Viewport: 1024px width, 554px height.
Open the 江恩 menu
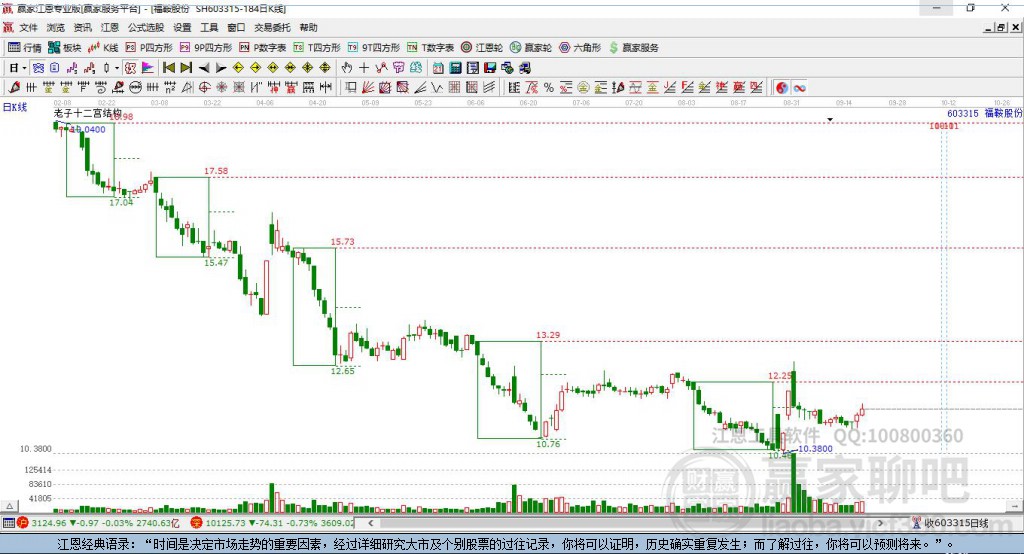(x=110, y=27)
